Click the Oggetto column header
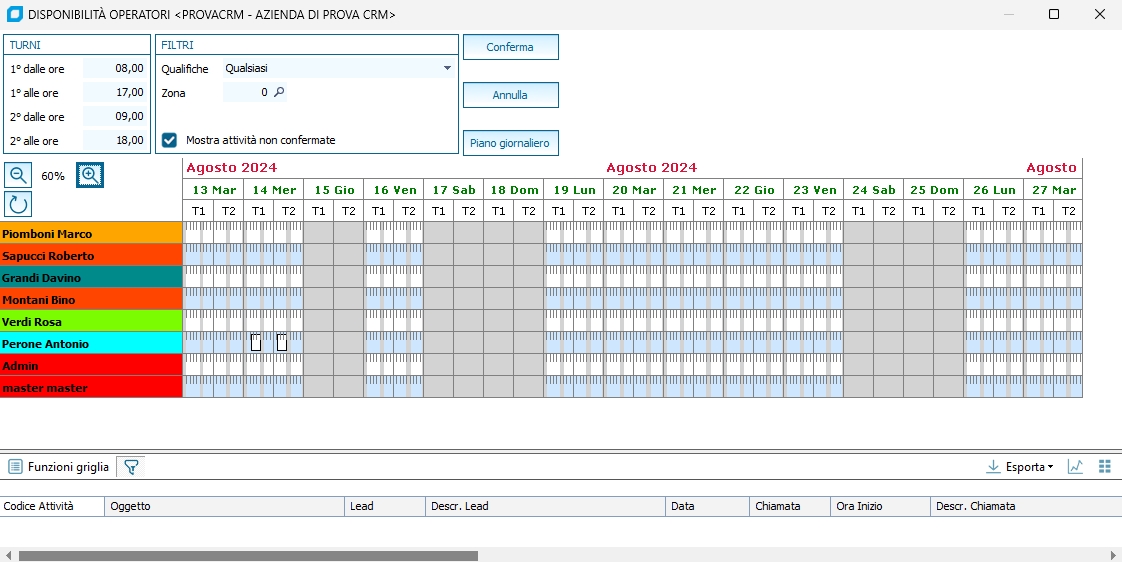This screenshot has width=1122, height=562. 224,506
